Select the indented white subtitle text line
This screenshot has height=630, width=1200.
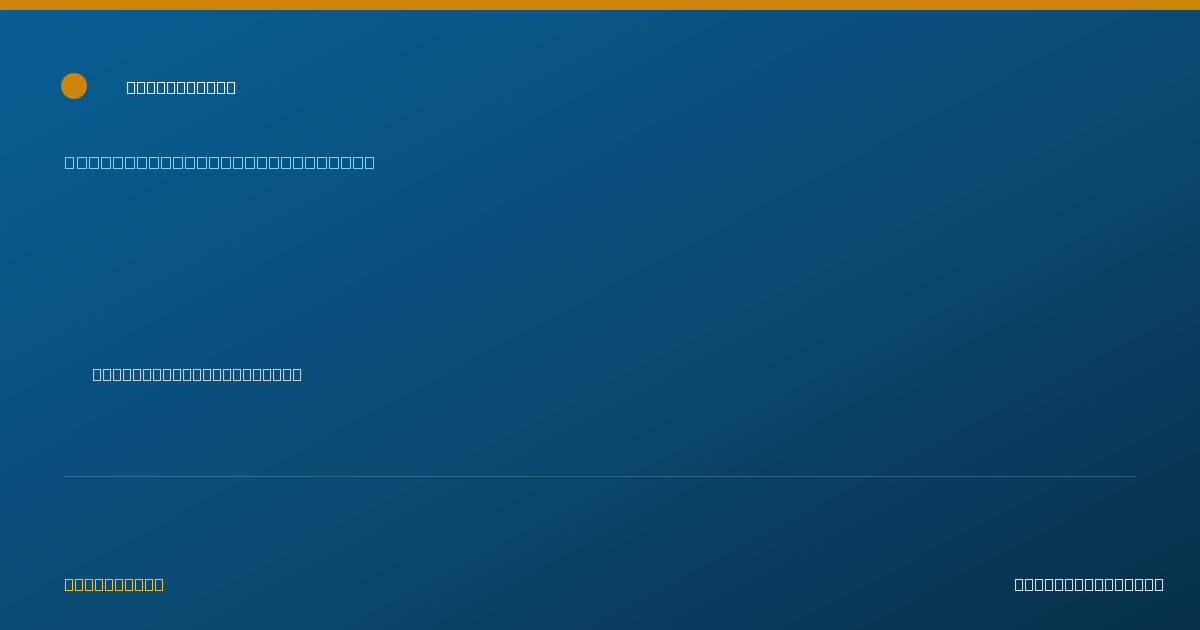point(197,374)
